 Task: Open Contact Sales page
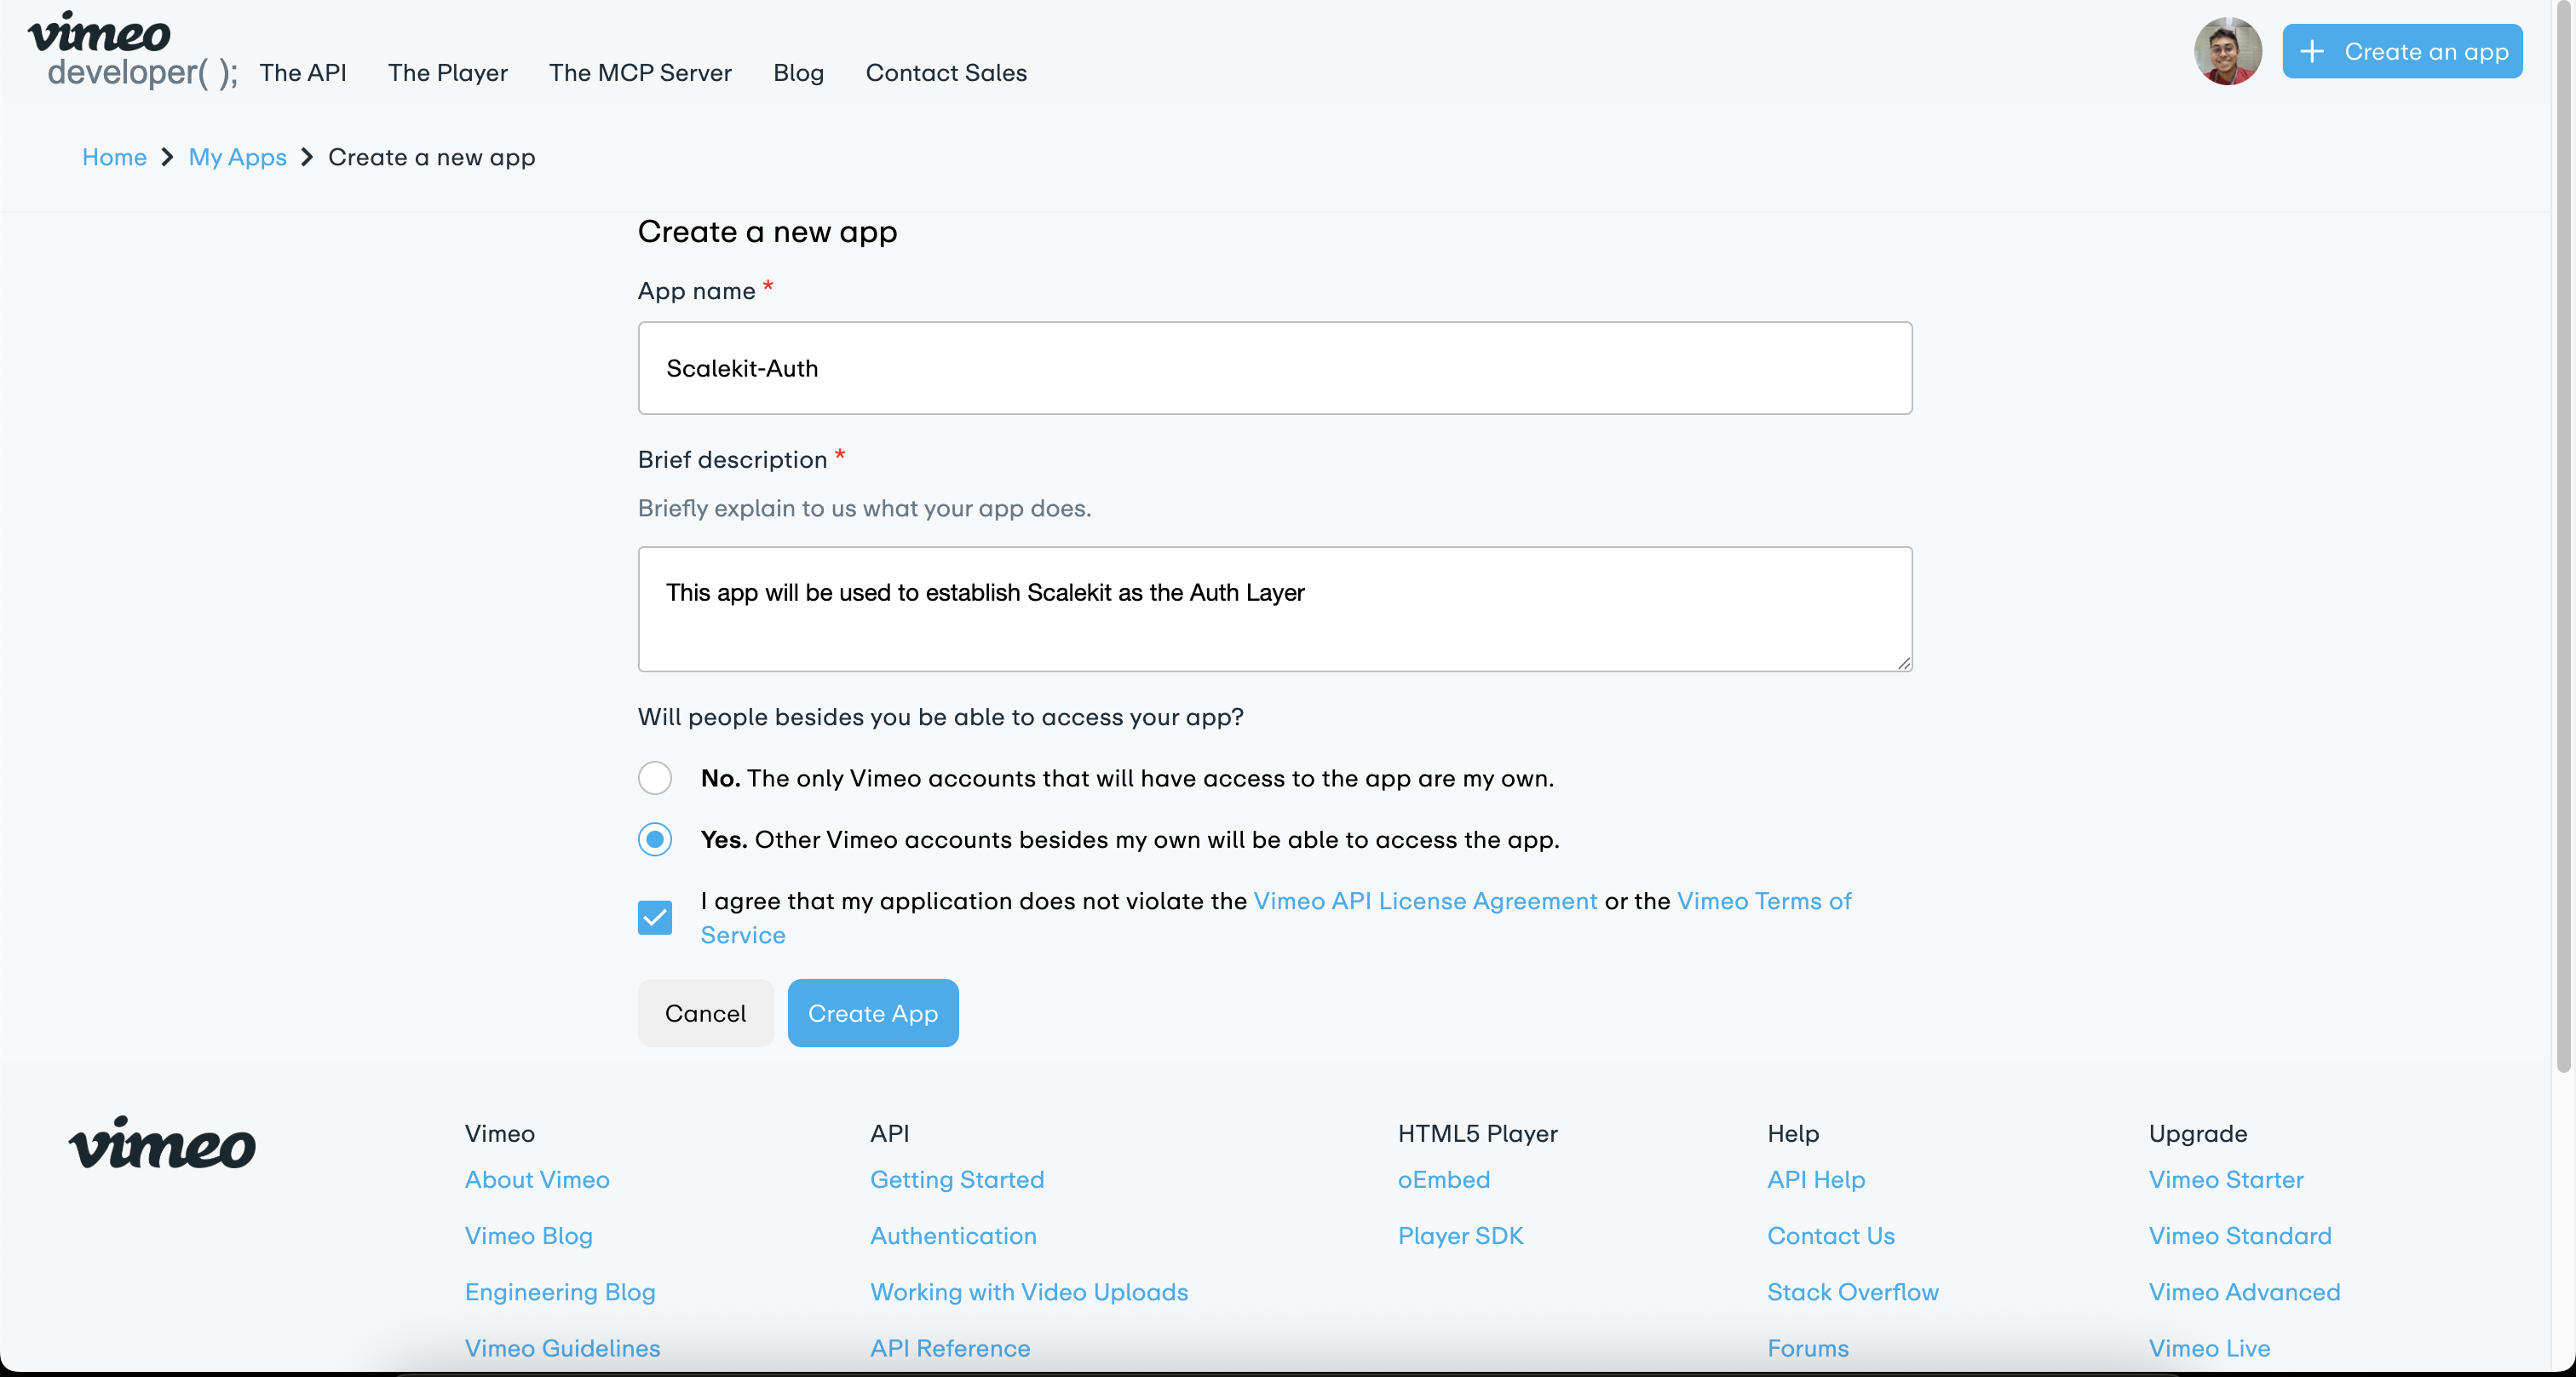[946, 72]
